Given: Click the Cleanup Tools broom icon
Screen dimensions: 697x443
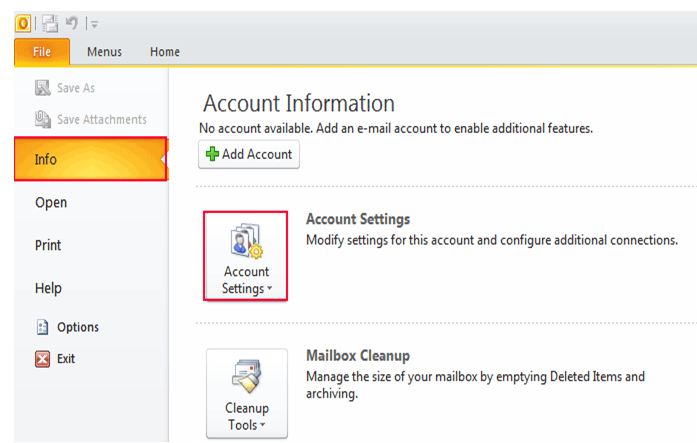Looking at the screenshot, I should (x=247, y=376).
